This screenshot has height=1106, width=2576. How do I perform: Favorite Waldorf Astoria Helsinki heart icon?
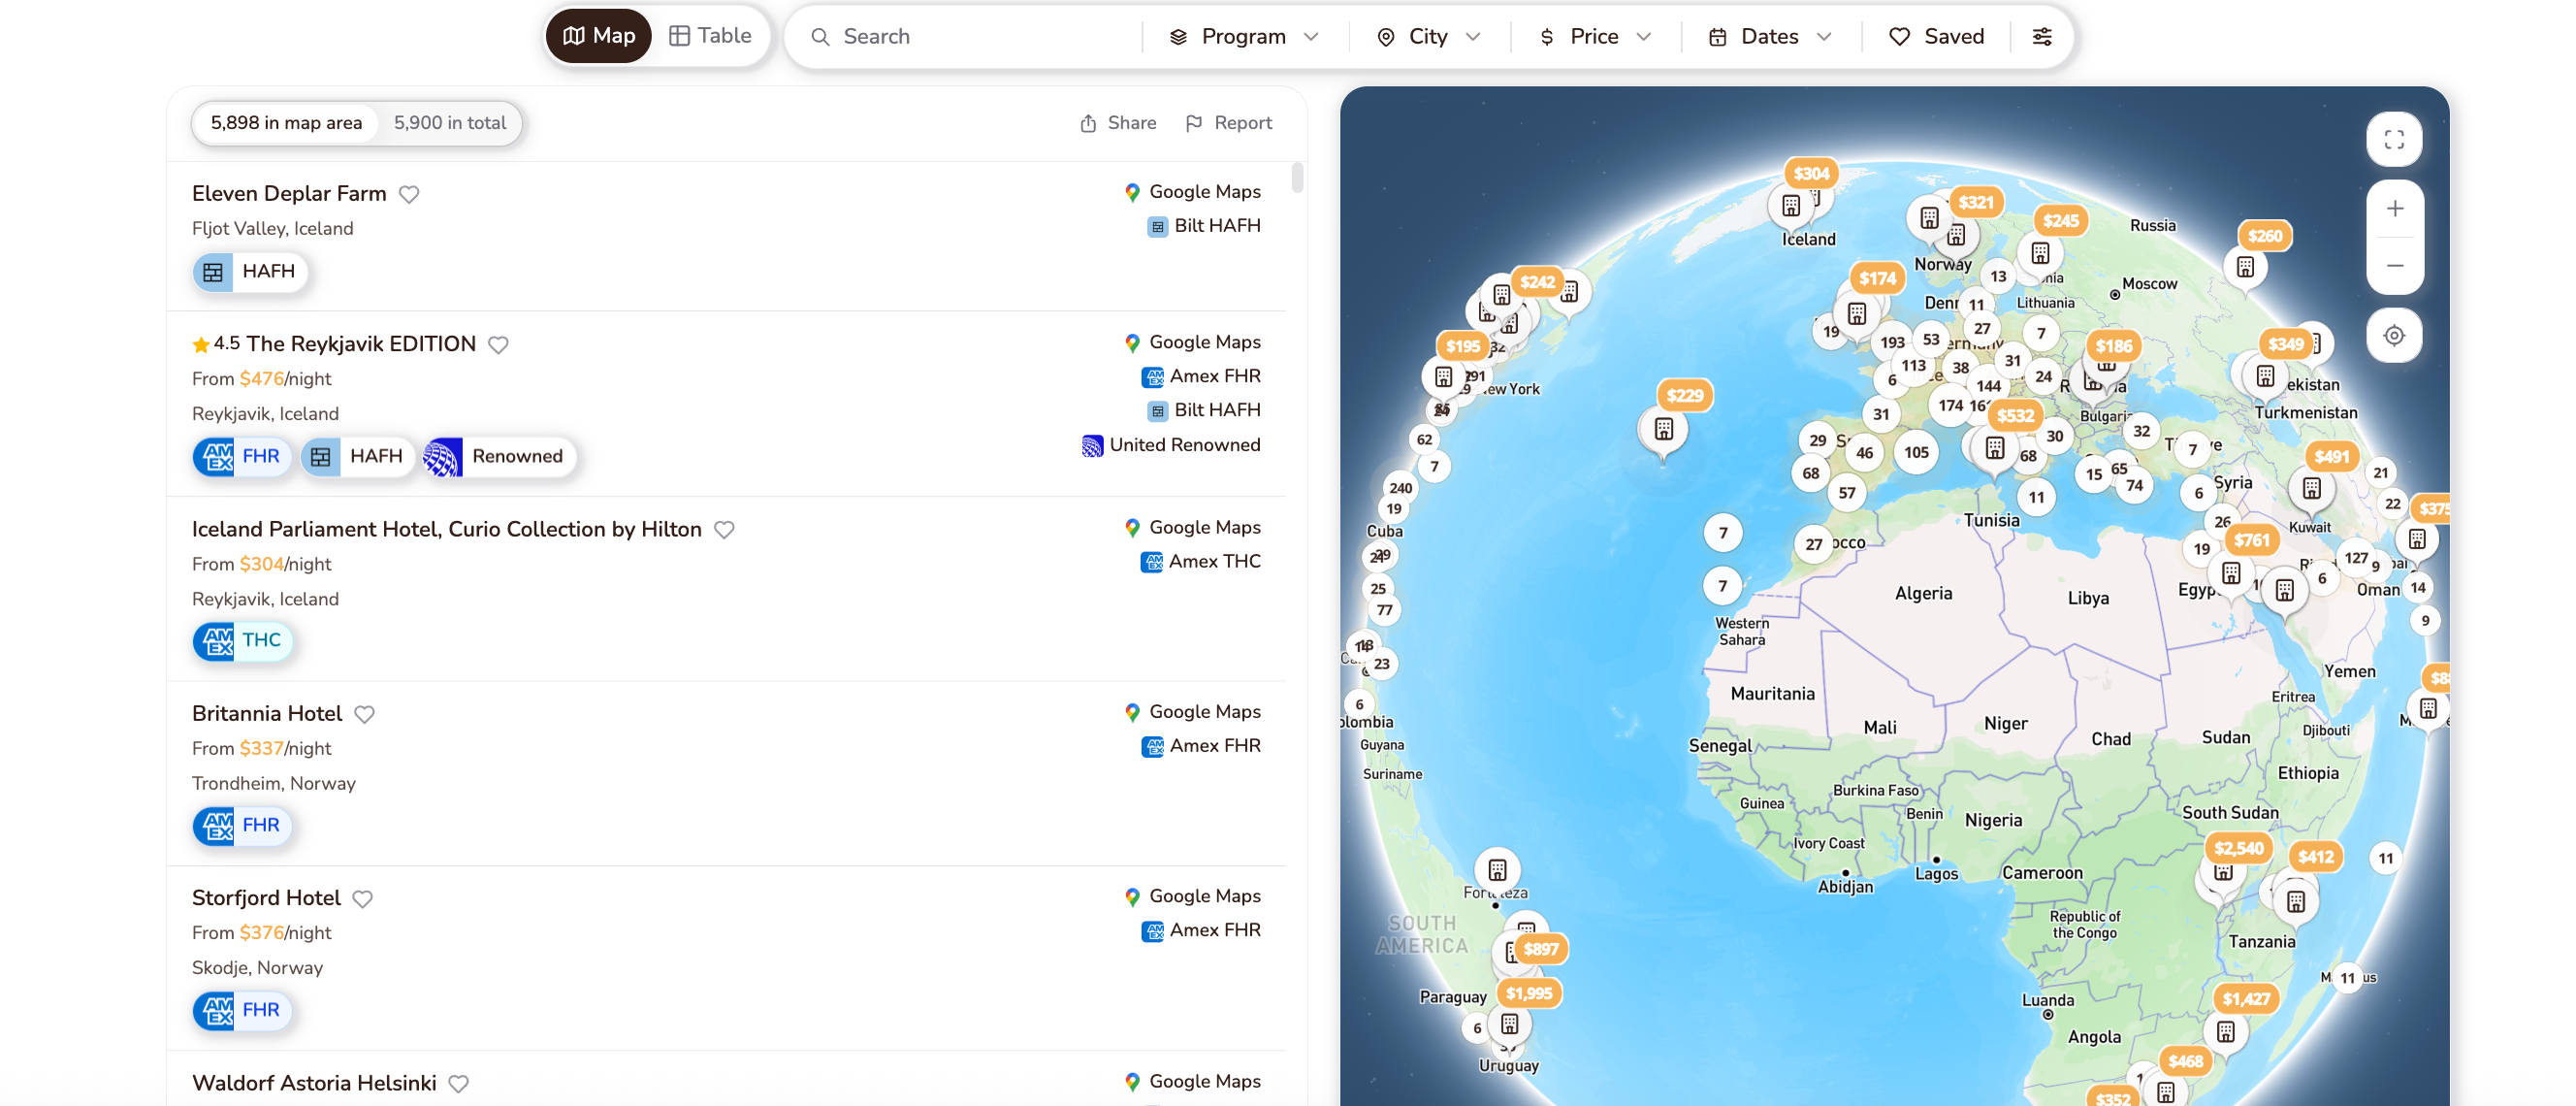click(458, 1083)
